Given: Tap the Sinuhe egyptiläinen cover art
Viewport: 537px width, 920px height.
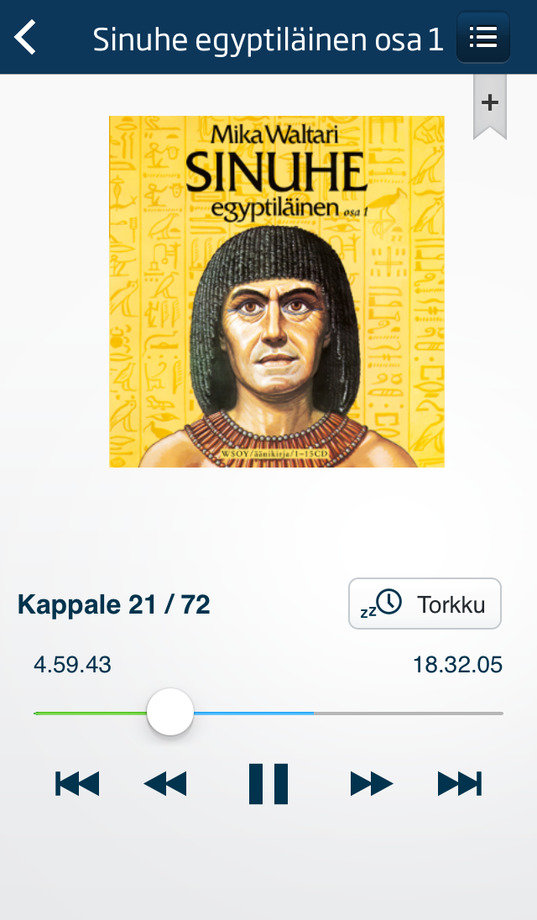Looking at the screenshot, I should click(x=276, y=292).
